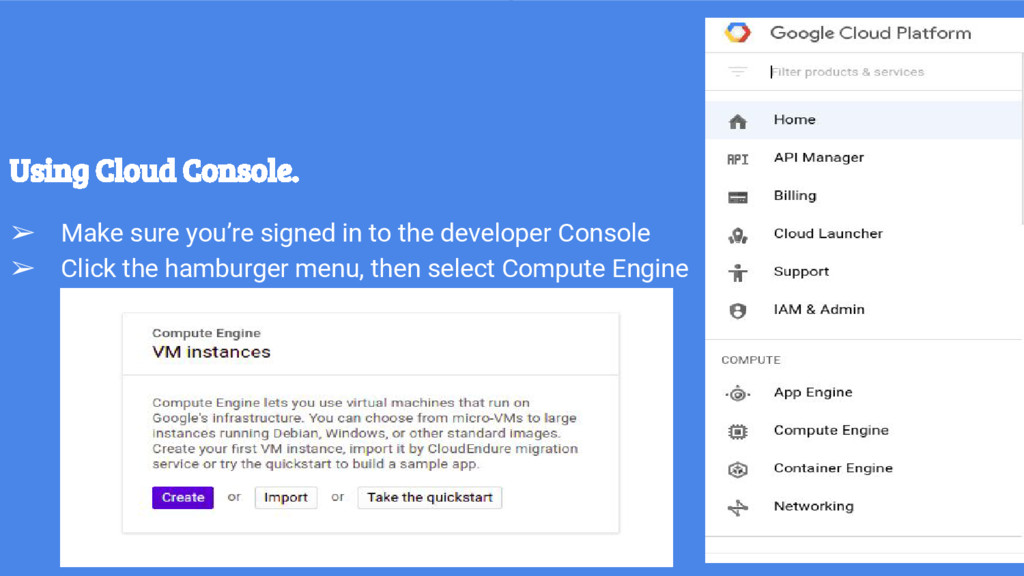Click the API Manager icon

(x=737, y=159)
